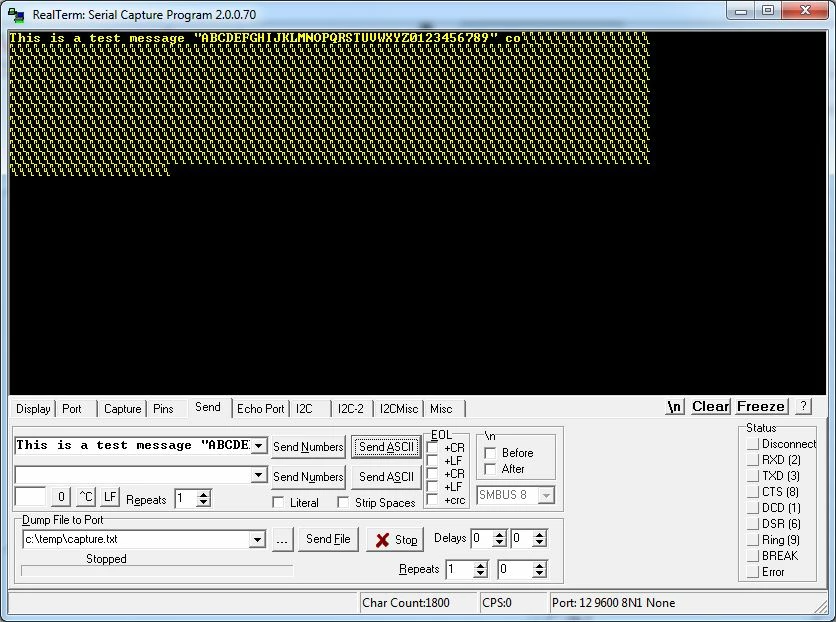Clear the terminal with the Clear button
Screen dimensions: 836x622
(x=710, y=407)
